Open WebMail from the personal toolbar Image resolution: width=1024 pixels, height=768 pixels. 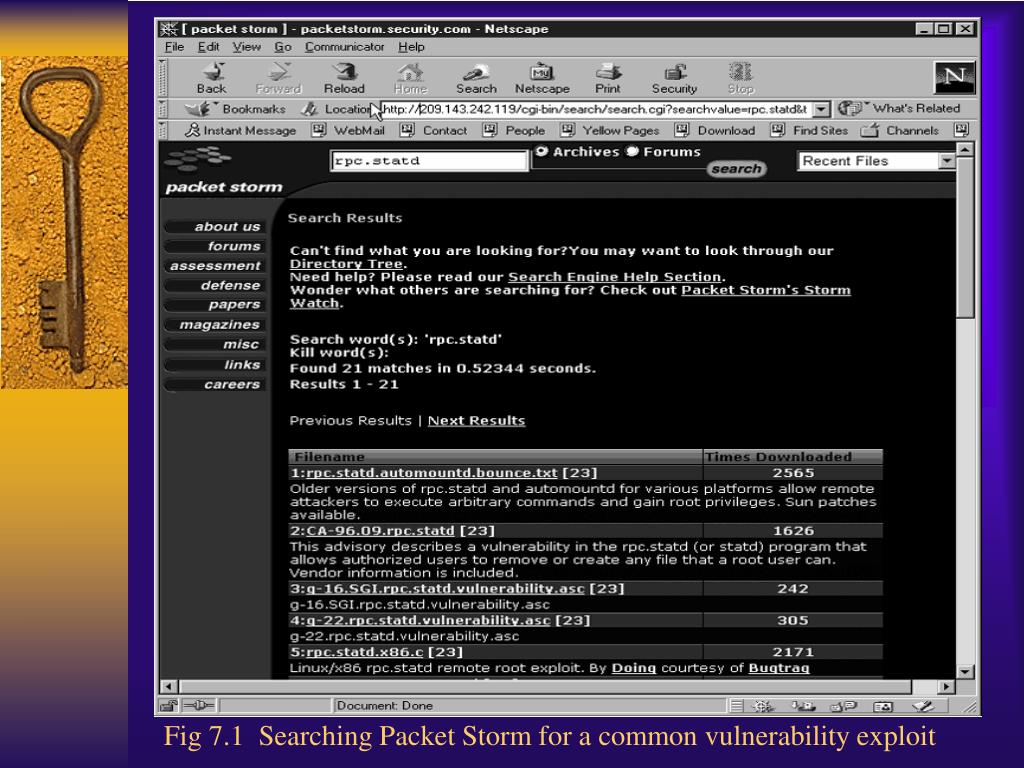348,131
